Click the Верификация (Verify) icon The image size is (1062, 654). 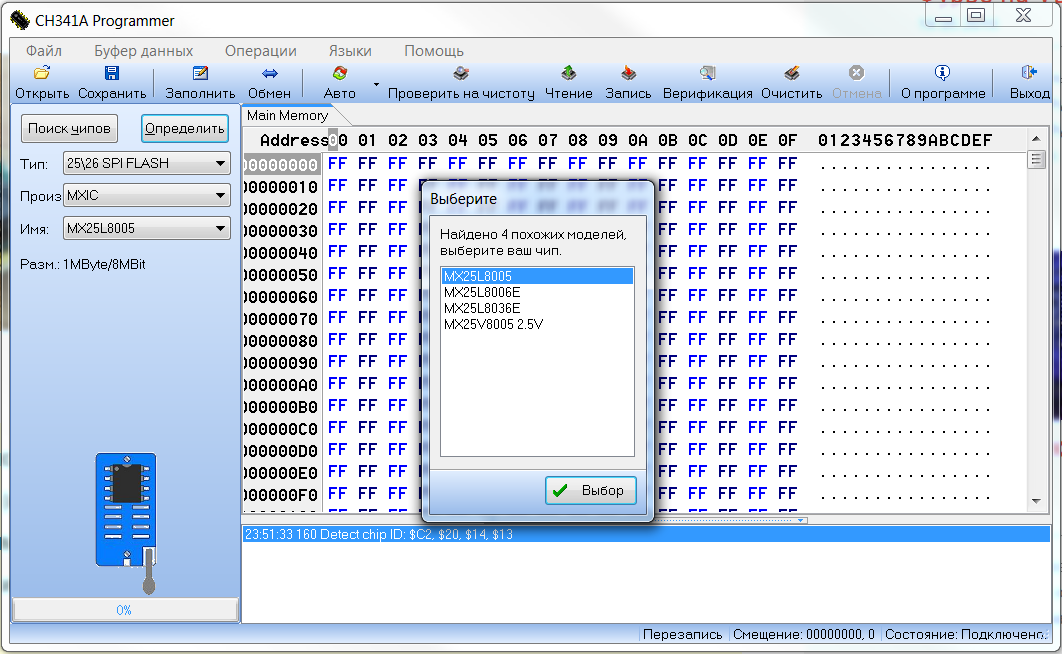(x=707, y=74)
